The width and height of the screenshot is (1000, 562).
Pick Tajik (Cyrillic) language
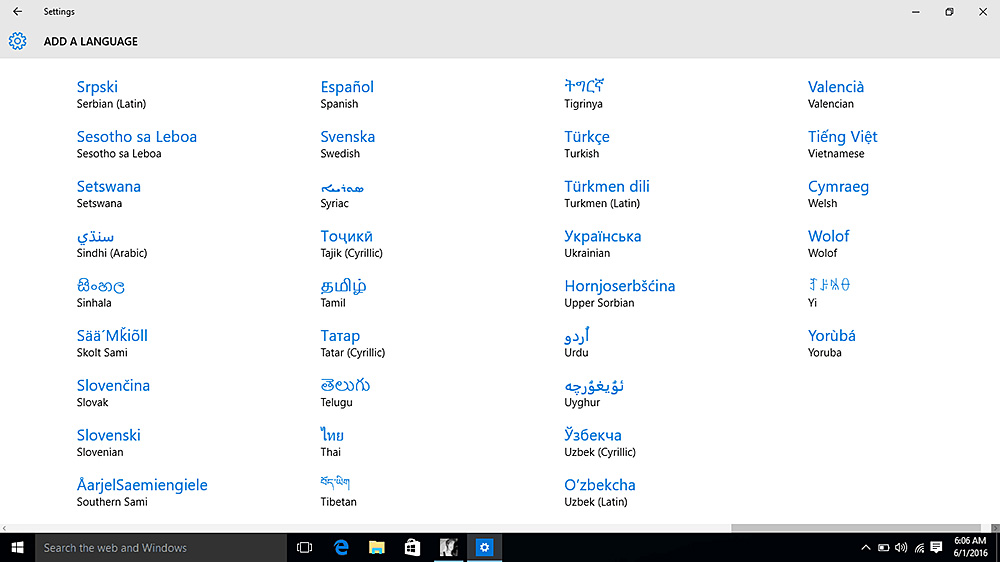351,243
